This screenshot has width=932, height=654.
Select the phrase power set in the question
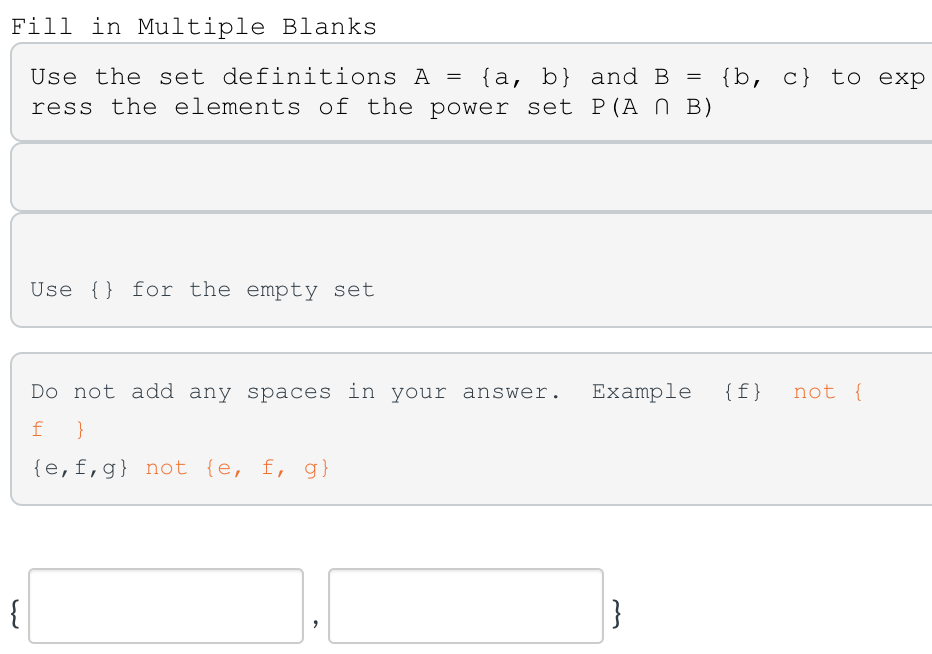coord(503,107)
